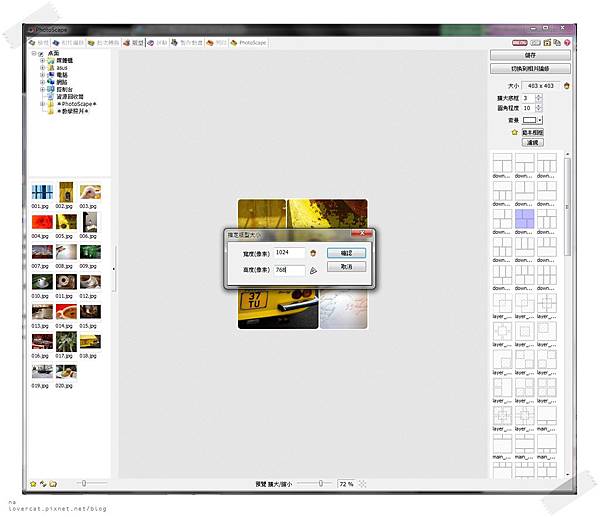Viewport: 600px width, 517px height.
Task: Decrease the margin value 3 with down arrow
Action: (539, 100)
